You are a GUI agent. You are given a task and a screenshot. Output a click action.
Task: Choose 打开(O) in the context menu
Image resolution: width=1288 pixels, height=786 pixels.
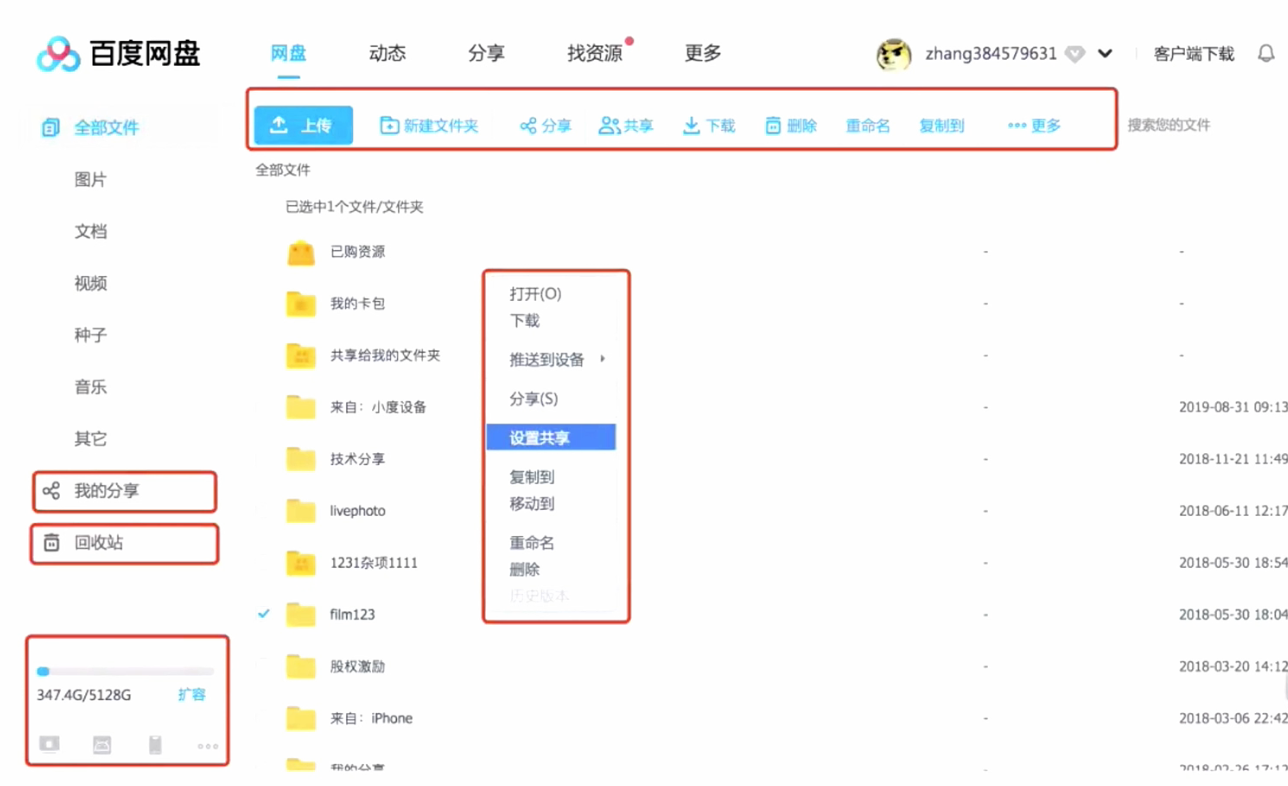tap(535, 294)
